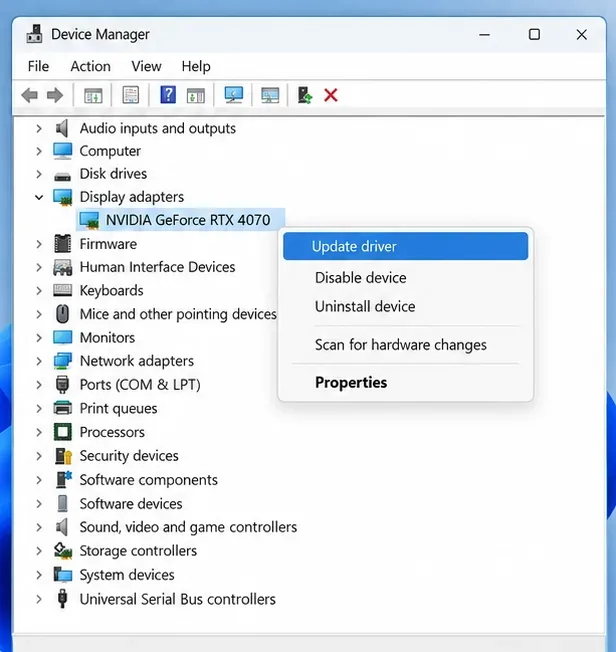Expand the System devices chevron
Viewport: 616px width, 652px height.
[x=39, y=575]
